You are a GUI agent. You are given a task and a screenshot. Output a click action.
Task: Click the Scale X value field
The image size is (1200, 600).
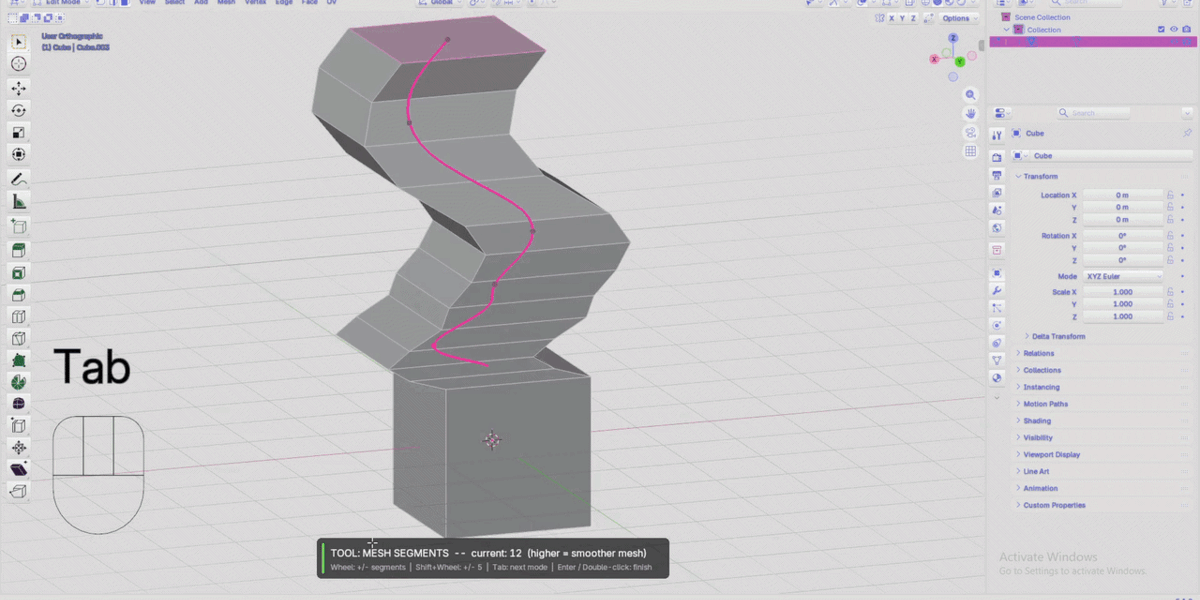tap(1124, 292)
